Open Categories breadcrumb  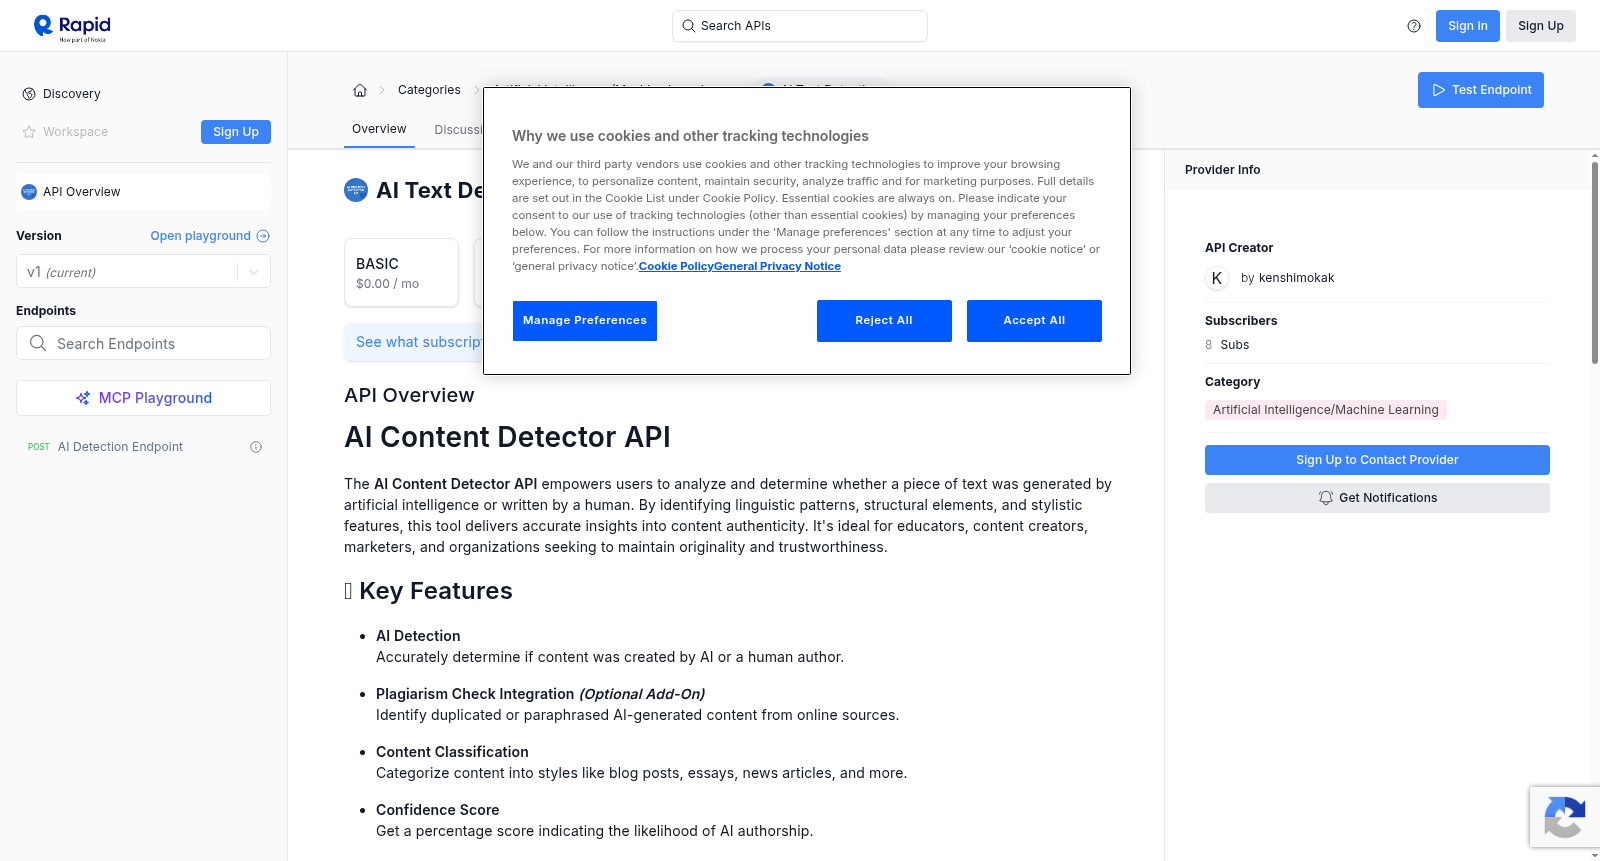[x=429, y=90]
